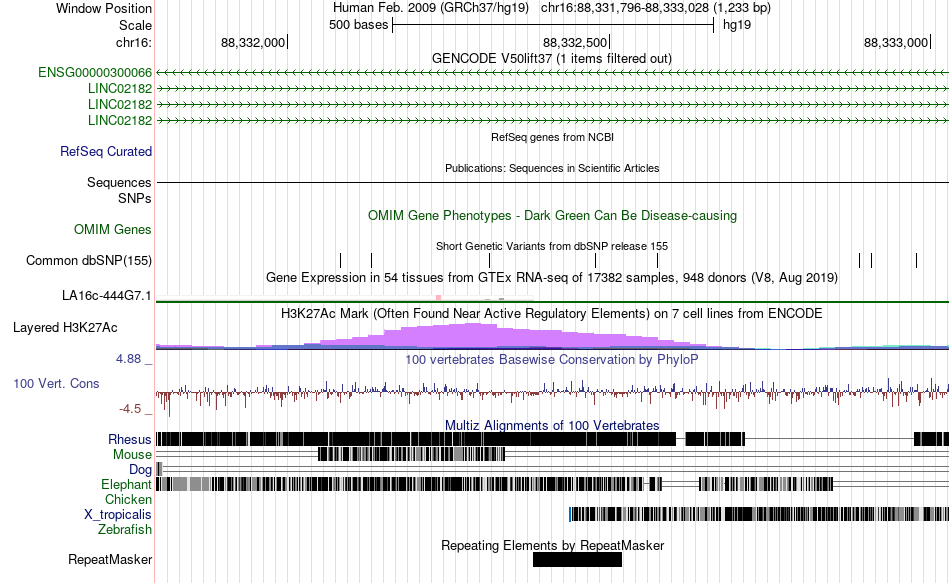Click OMIM Gene Phenotypes track title
950x583 pixels.
click(x=553, y=216)
